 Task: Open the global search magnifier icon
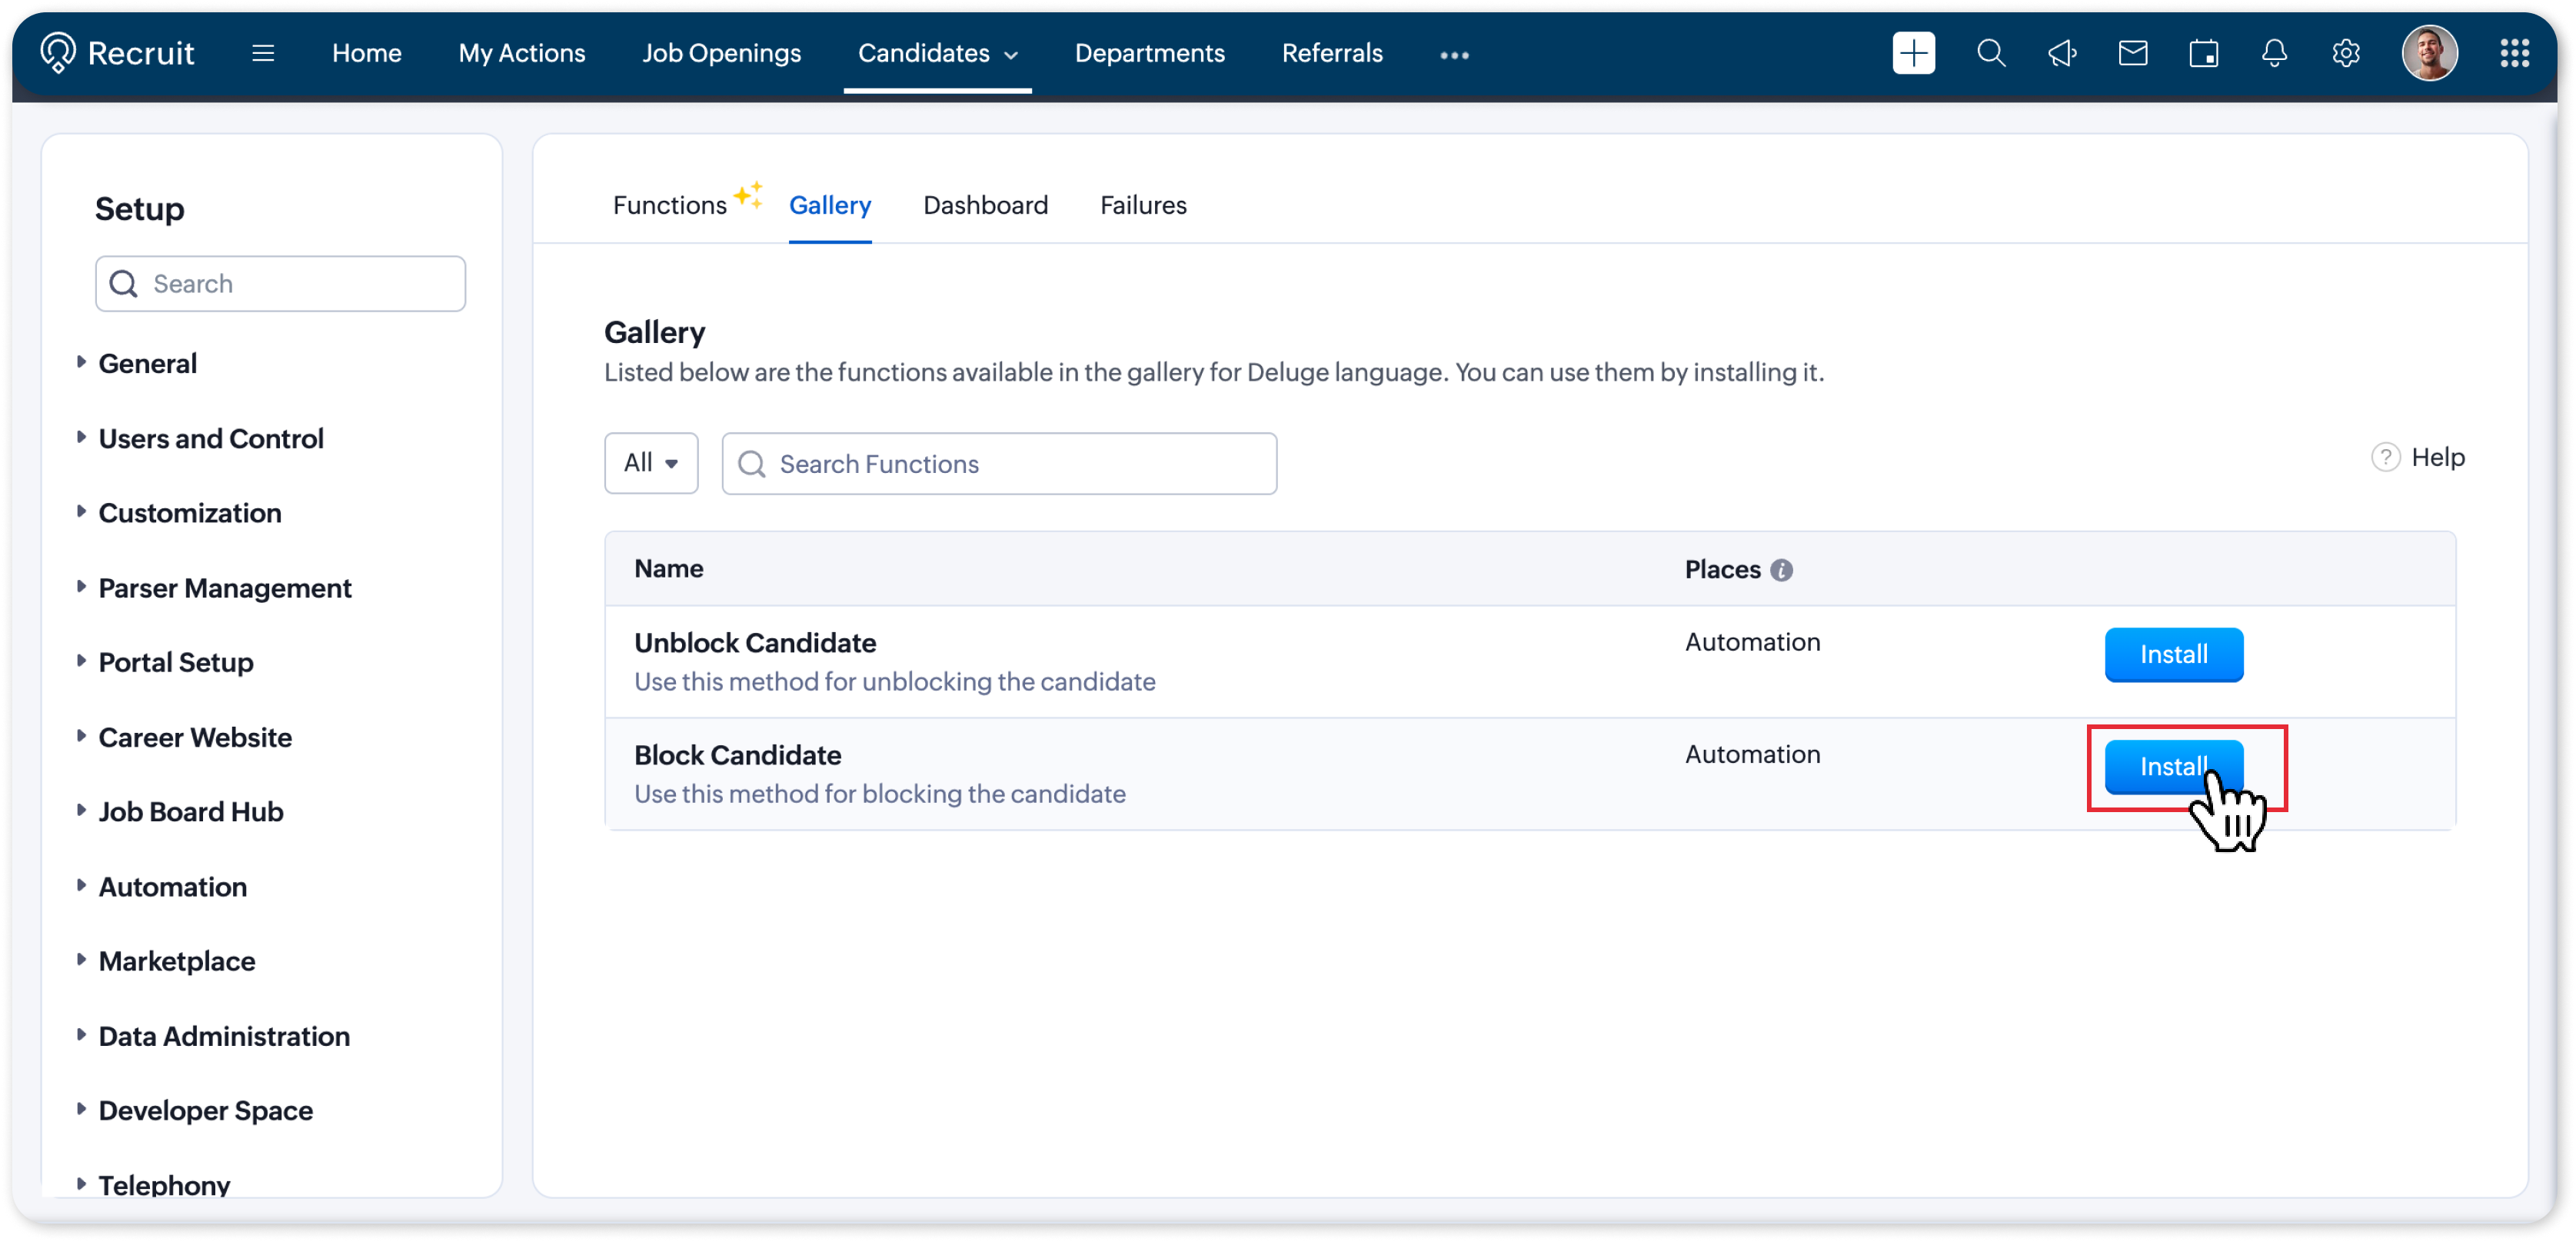[1991, 53]
